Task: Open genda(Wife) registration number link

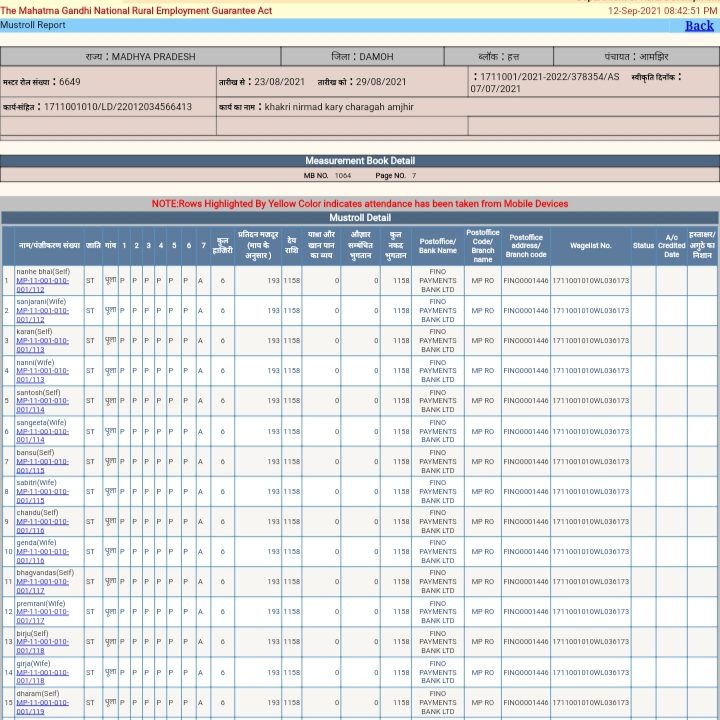Action: pos(42,556)
